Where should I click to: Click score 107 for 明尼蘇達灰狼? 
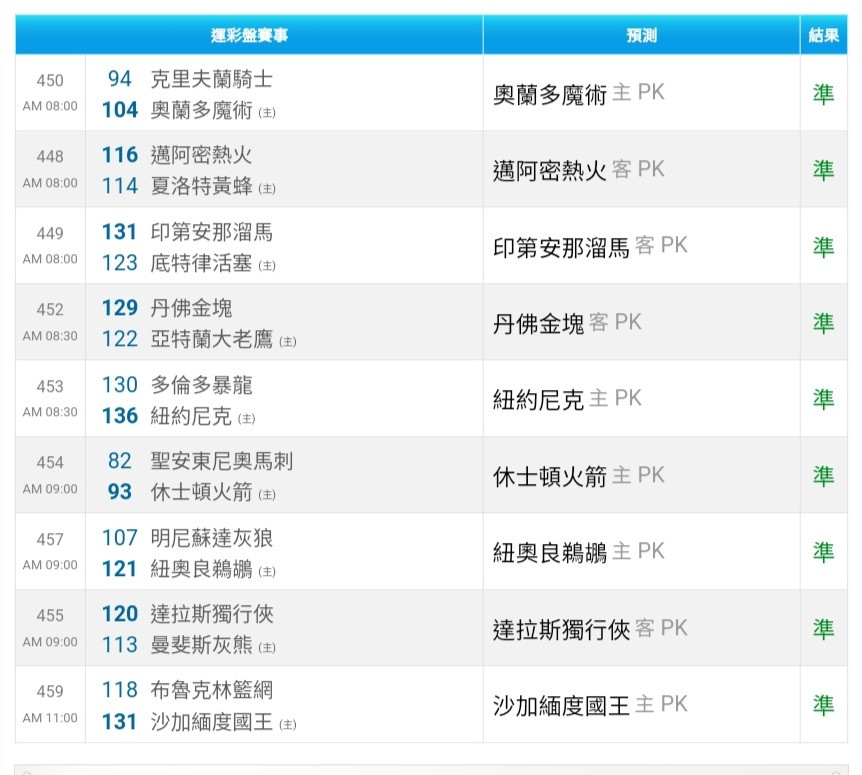tap(120, 538)
